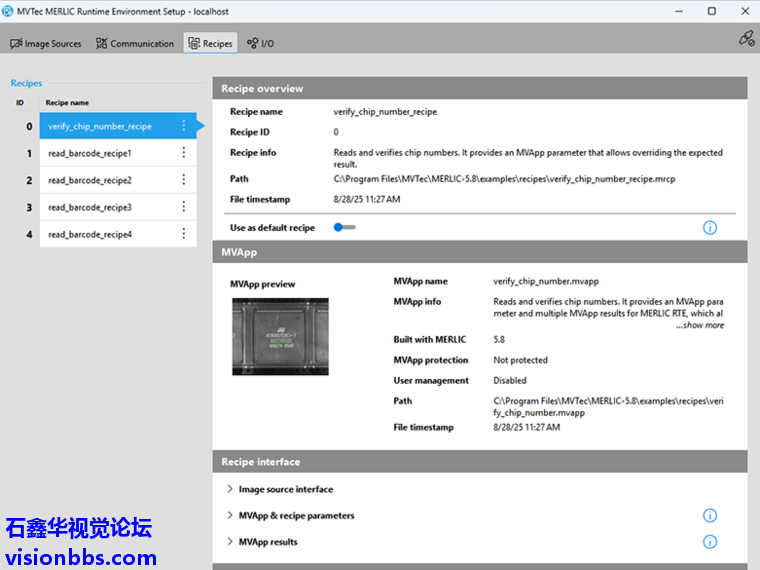Expand the Image source interface section
This screenshot has height=570, width=760.
click(x=285, y=489)
